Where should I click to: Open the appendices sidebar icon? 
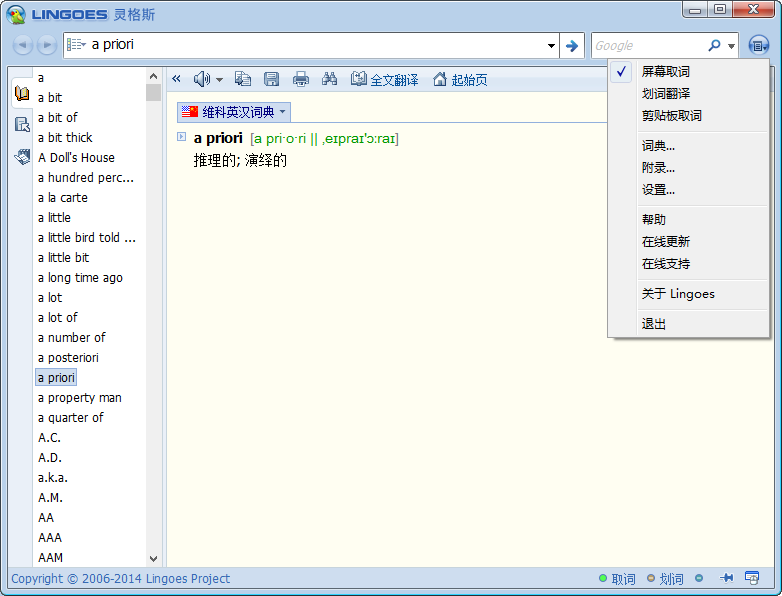pos(22,157)
